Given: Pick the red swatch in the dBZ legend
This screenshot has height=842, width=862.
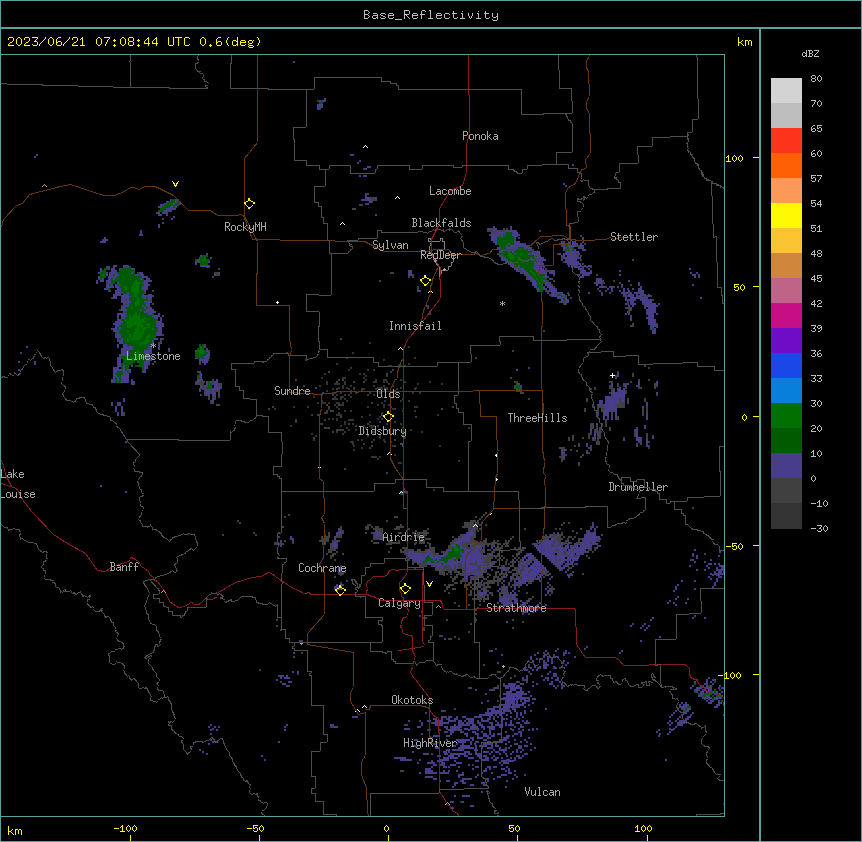Looking at the screenshot, I should [x=786, y=141].
